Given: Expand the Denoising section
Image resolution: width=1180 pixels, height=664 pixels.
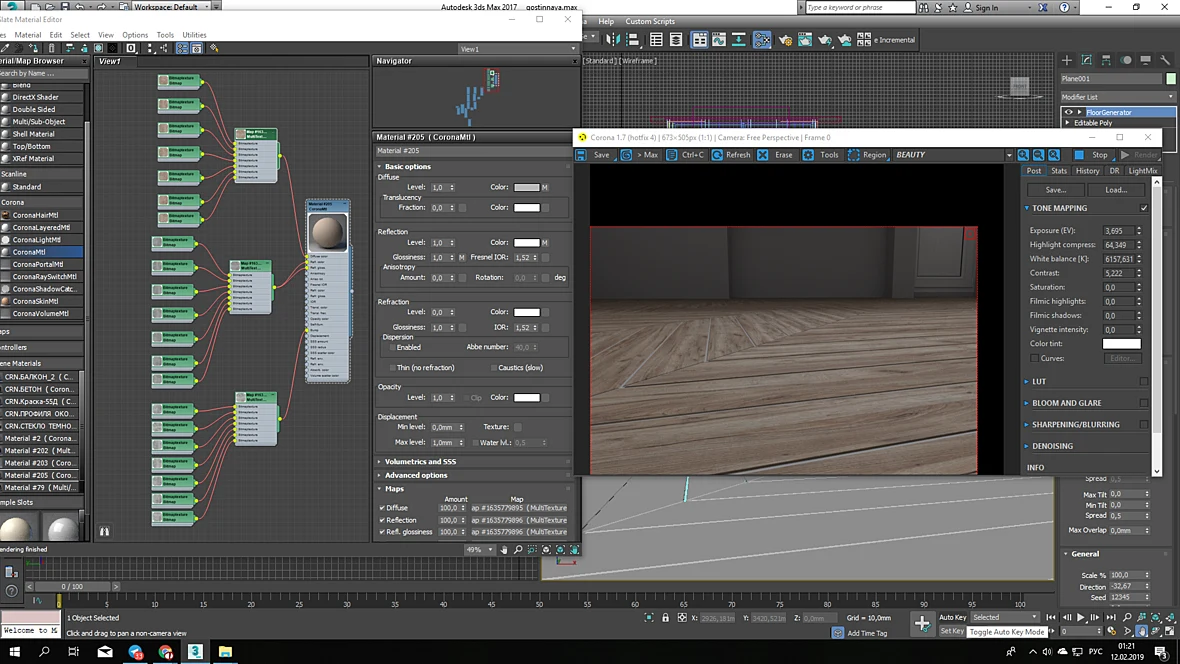Looking at the screenshot, I should 1026,446.
